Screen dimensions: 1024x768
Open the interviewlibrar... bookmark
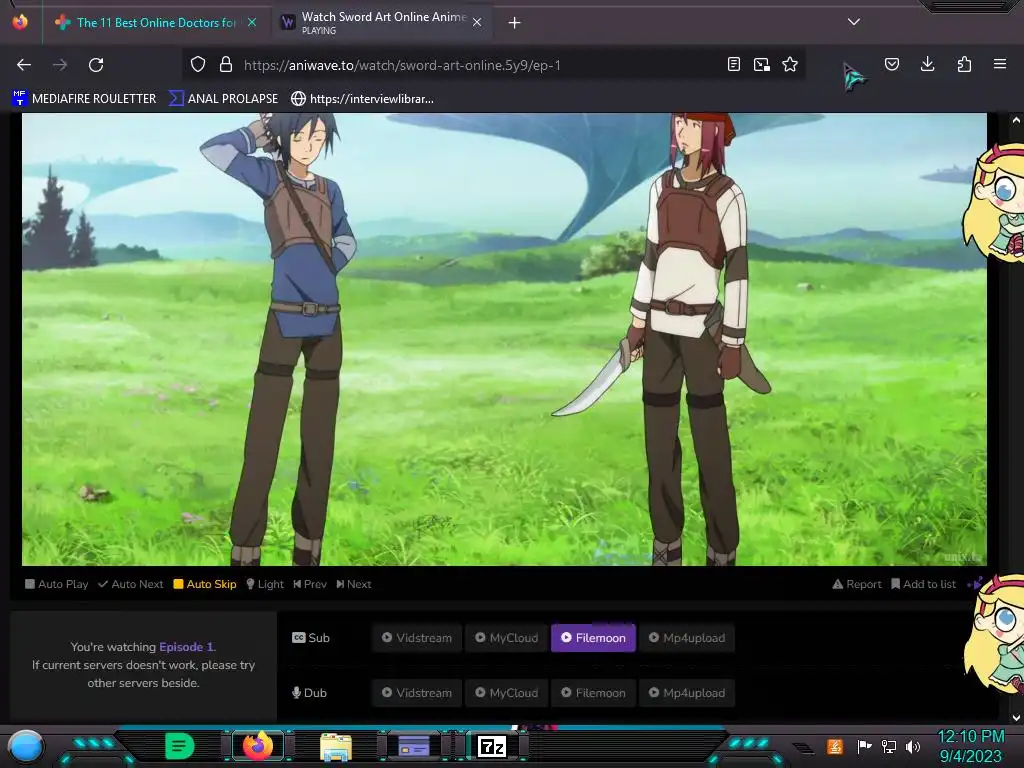[x=362, y=99]
